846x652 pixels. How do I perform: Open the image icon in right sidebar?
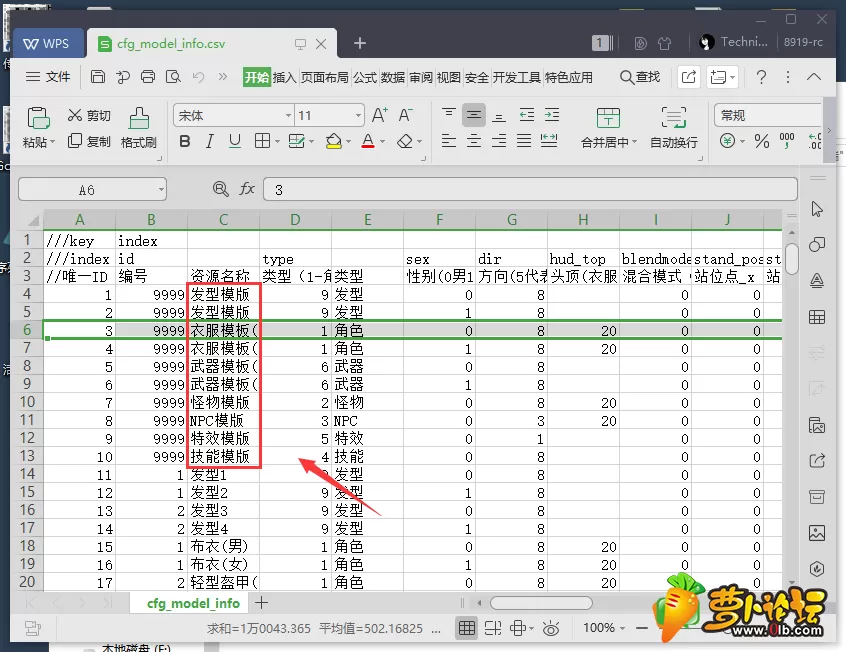[x=817, y=533]
